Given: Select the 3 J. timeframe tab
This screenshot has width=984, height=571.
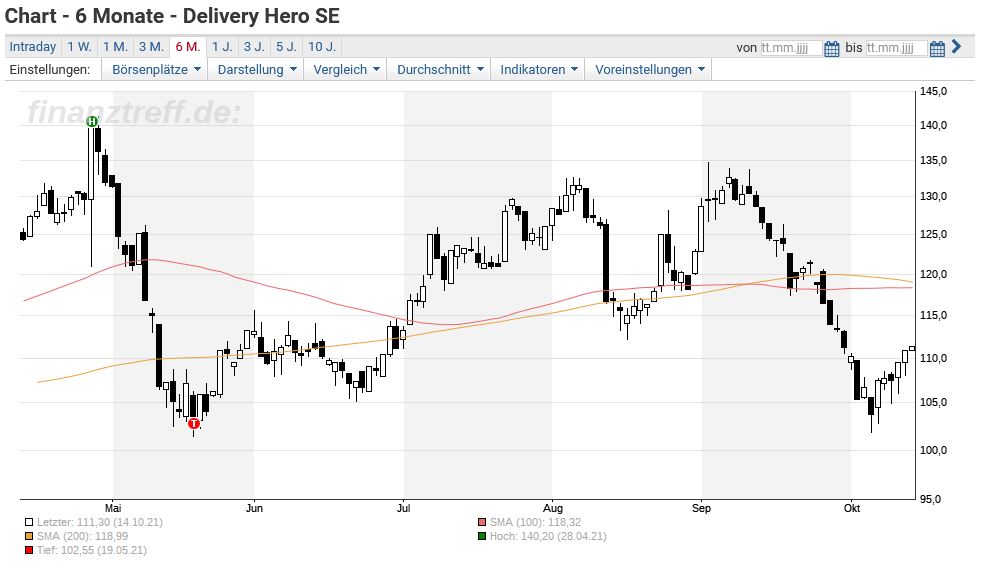Looking at the screenshot, I should coord(254,47).
